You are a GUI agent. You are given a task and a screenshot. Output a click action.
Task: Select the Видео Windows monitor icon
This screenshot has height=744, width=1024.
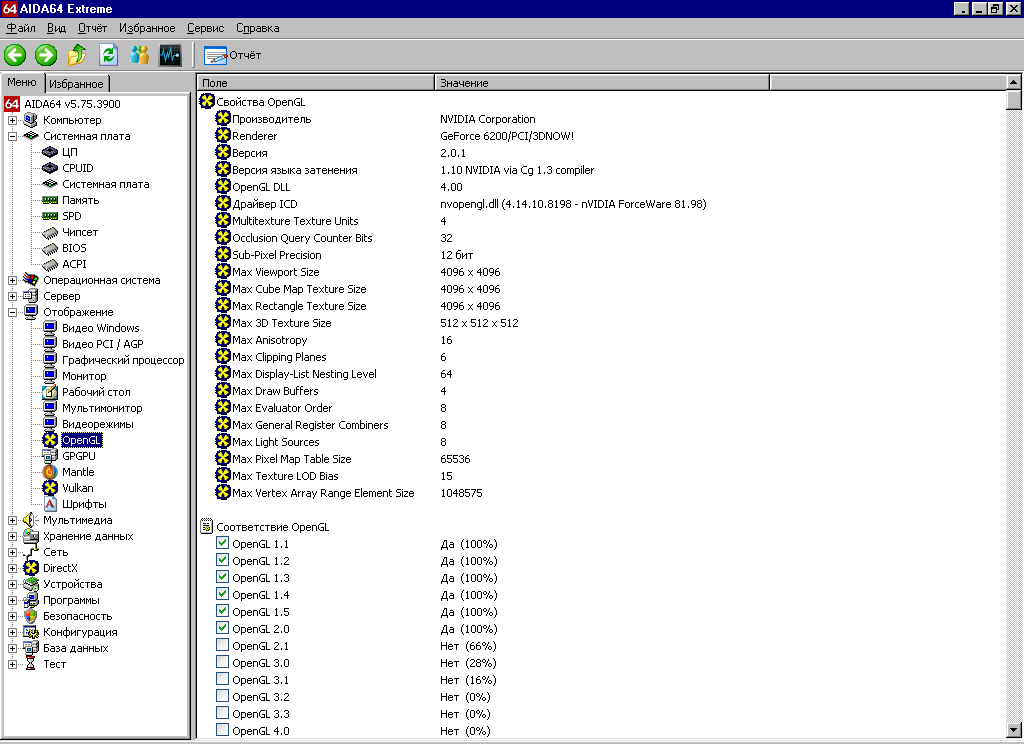[50, 328]
